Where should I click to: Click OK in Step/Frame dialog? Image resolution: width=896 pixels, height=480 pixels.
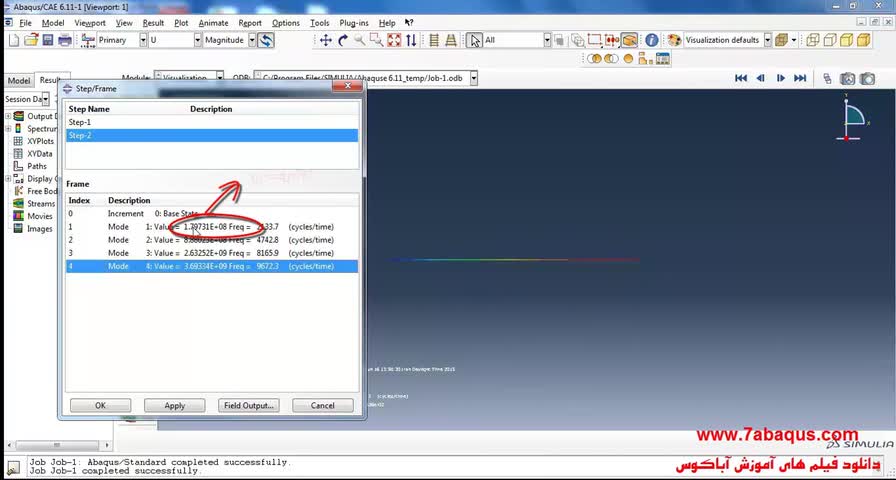[x=101, y=405]
